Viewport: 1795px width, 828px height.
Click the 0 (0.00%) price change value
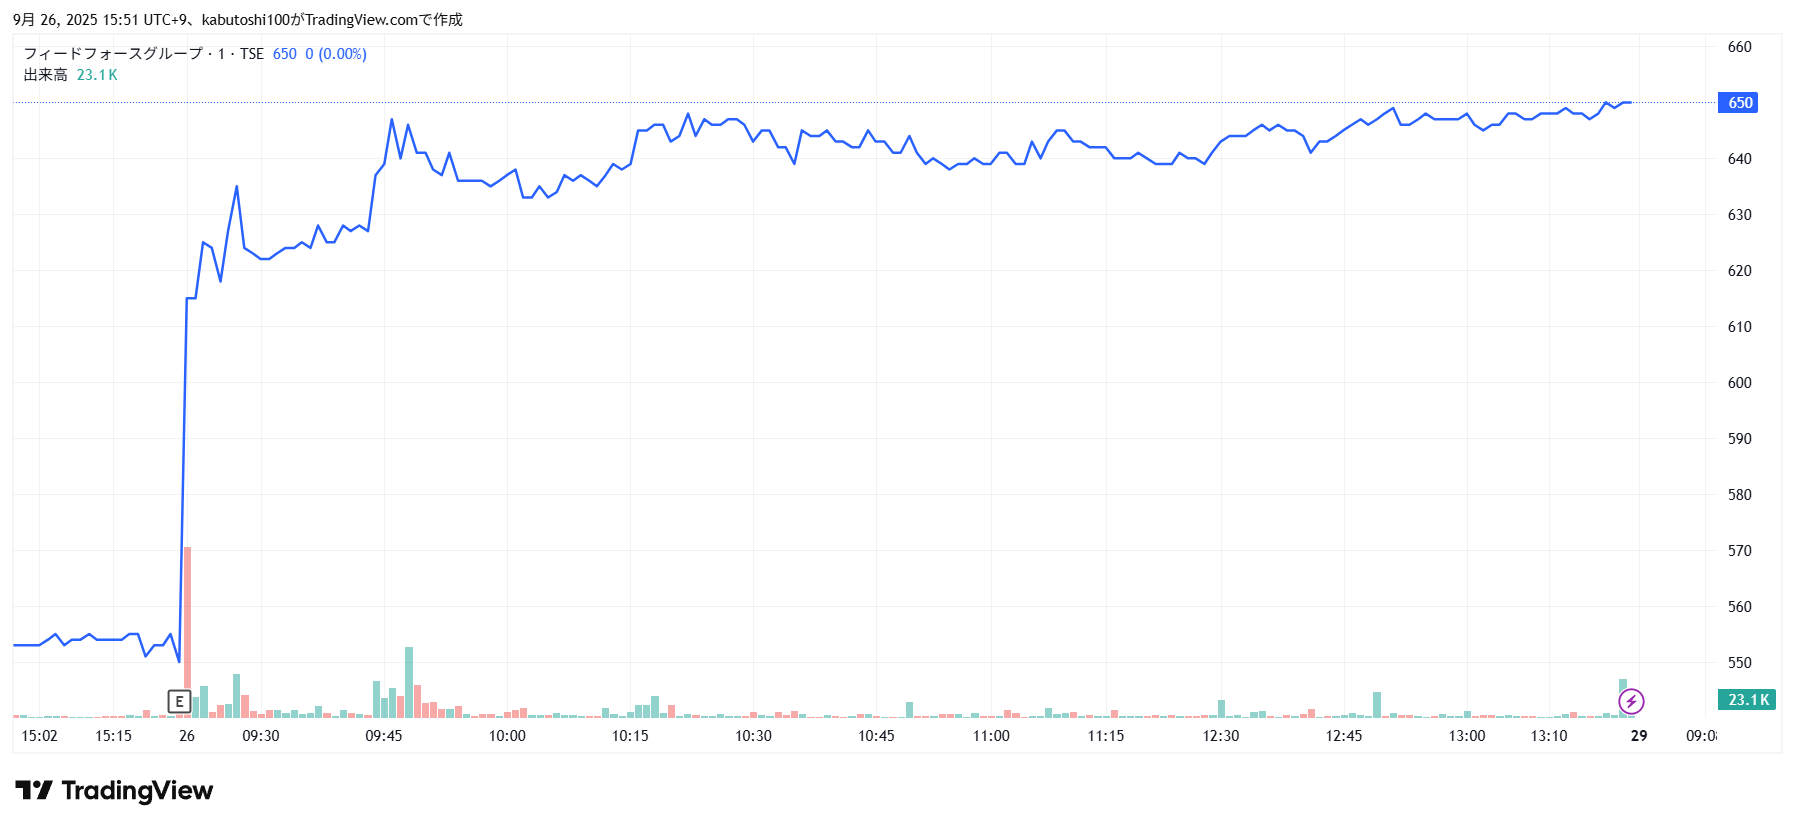click(x=336, y=54)
